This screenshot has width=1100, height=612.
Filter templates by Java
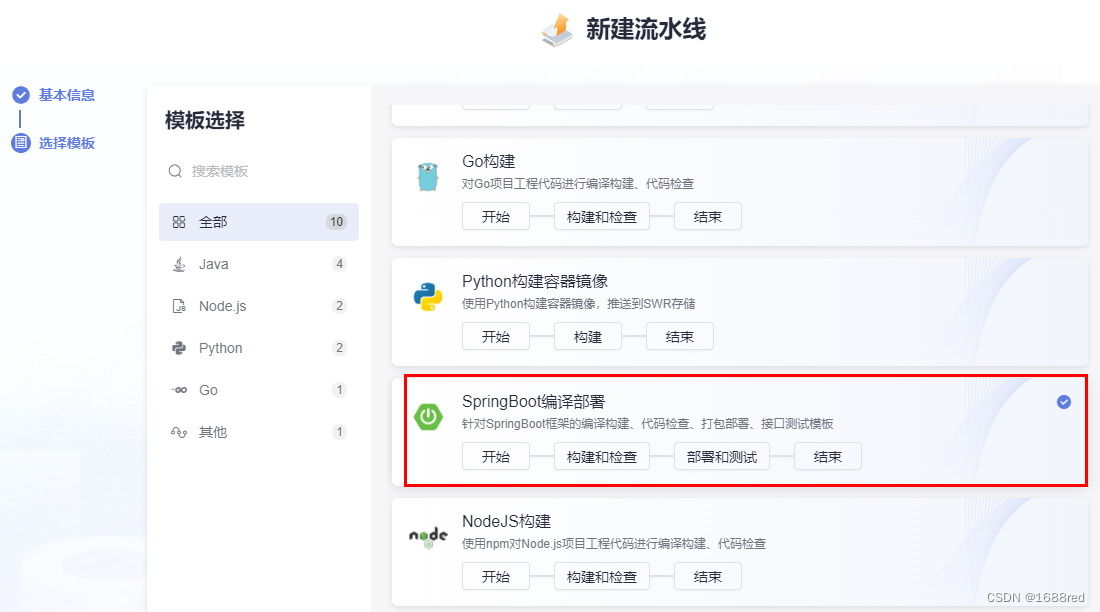[x=259, y=264]
